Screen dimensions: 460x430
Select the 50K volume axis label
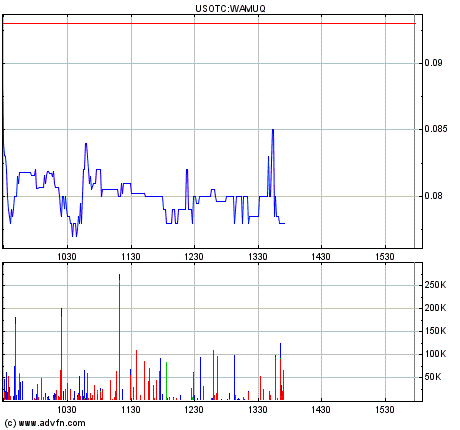(433, 377)
